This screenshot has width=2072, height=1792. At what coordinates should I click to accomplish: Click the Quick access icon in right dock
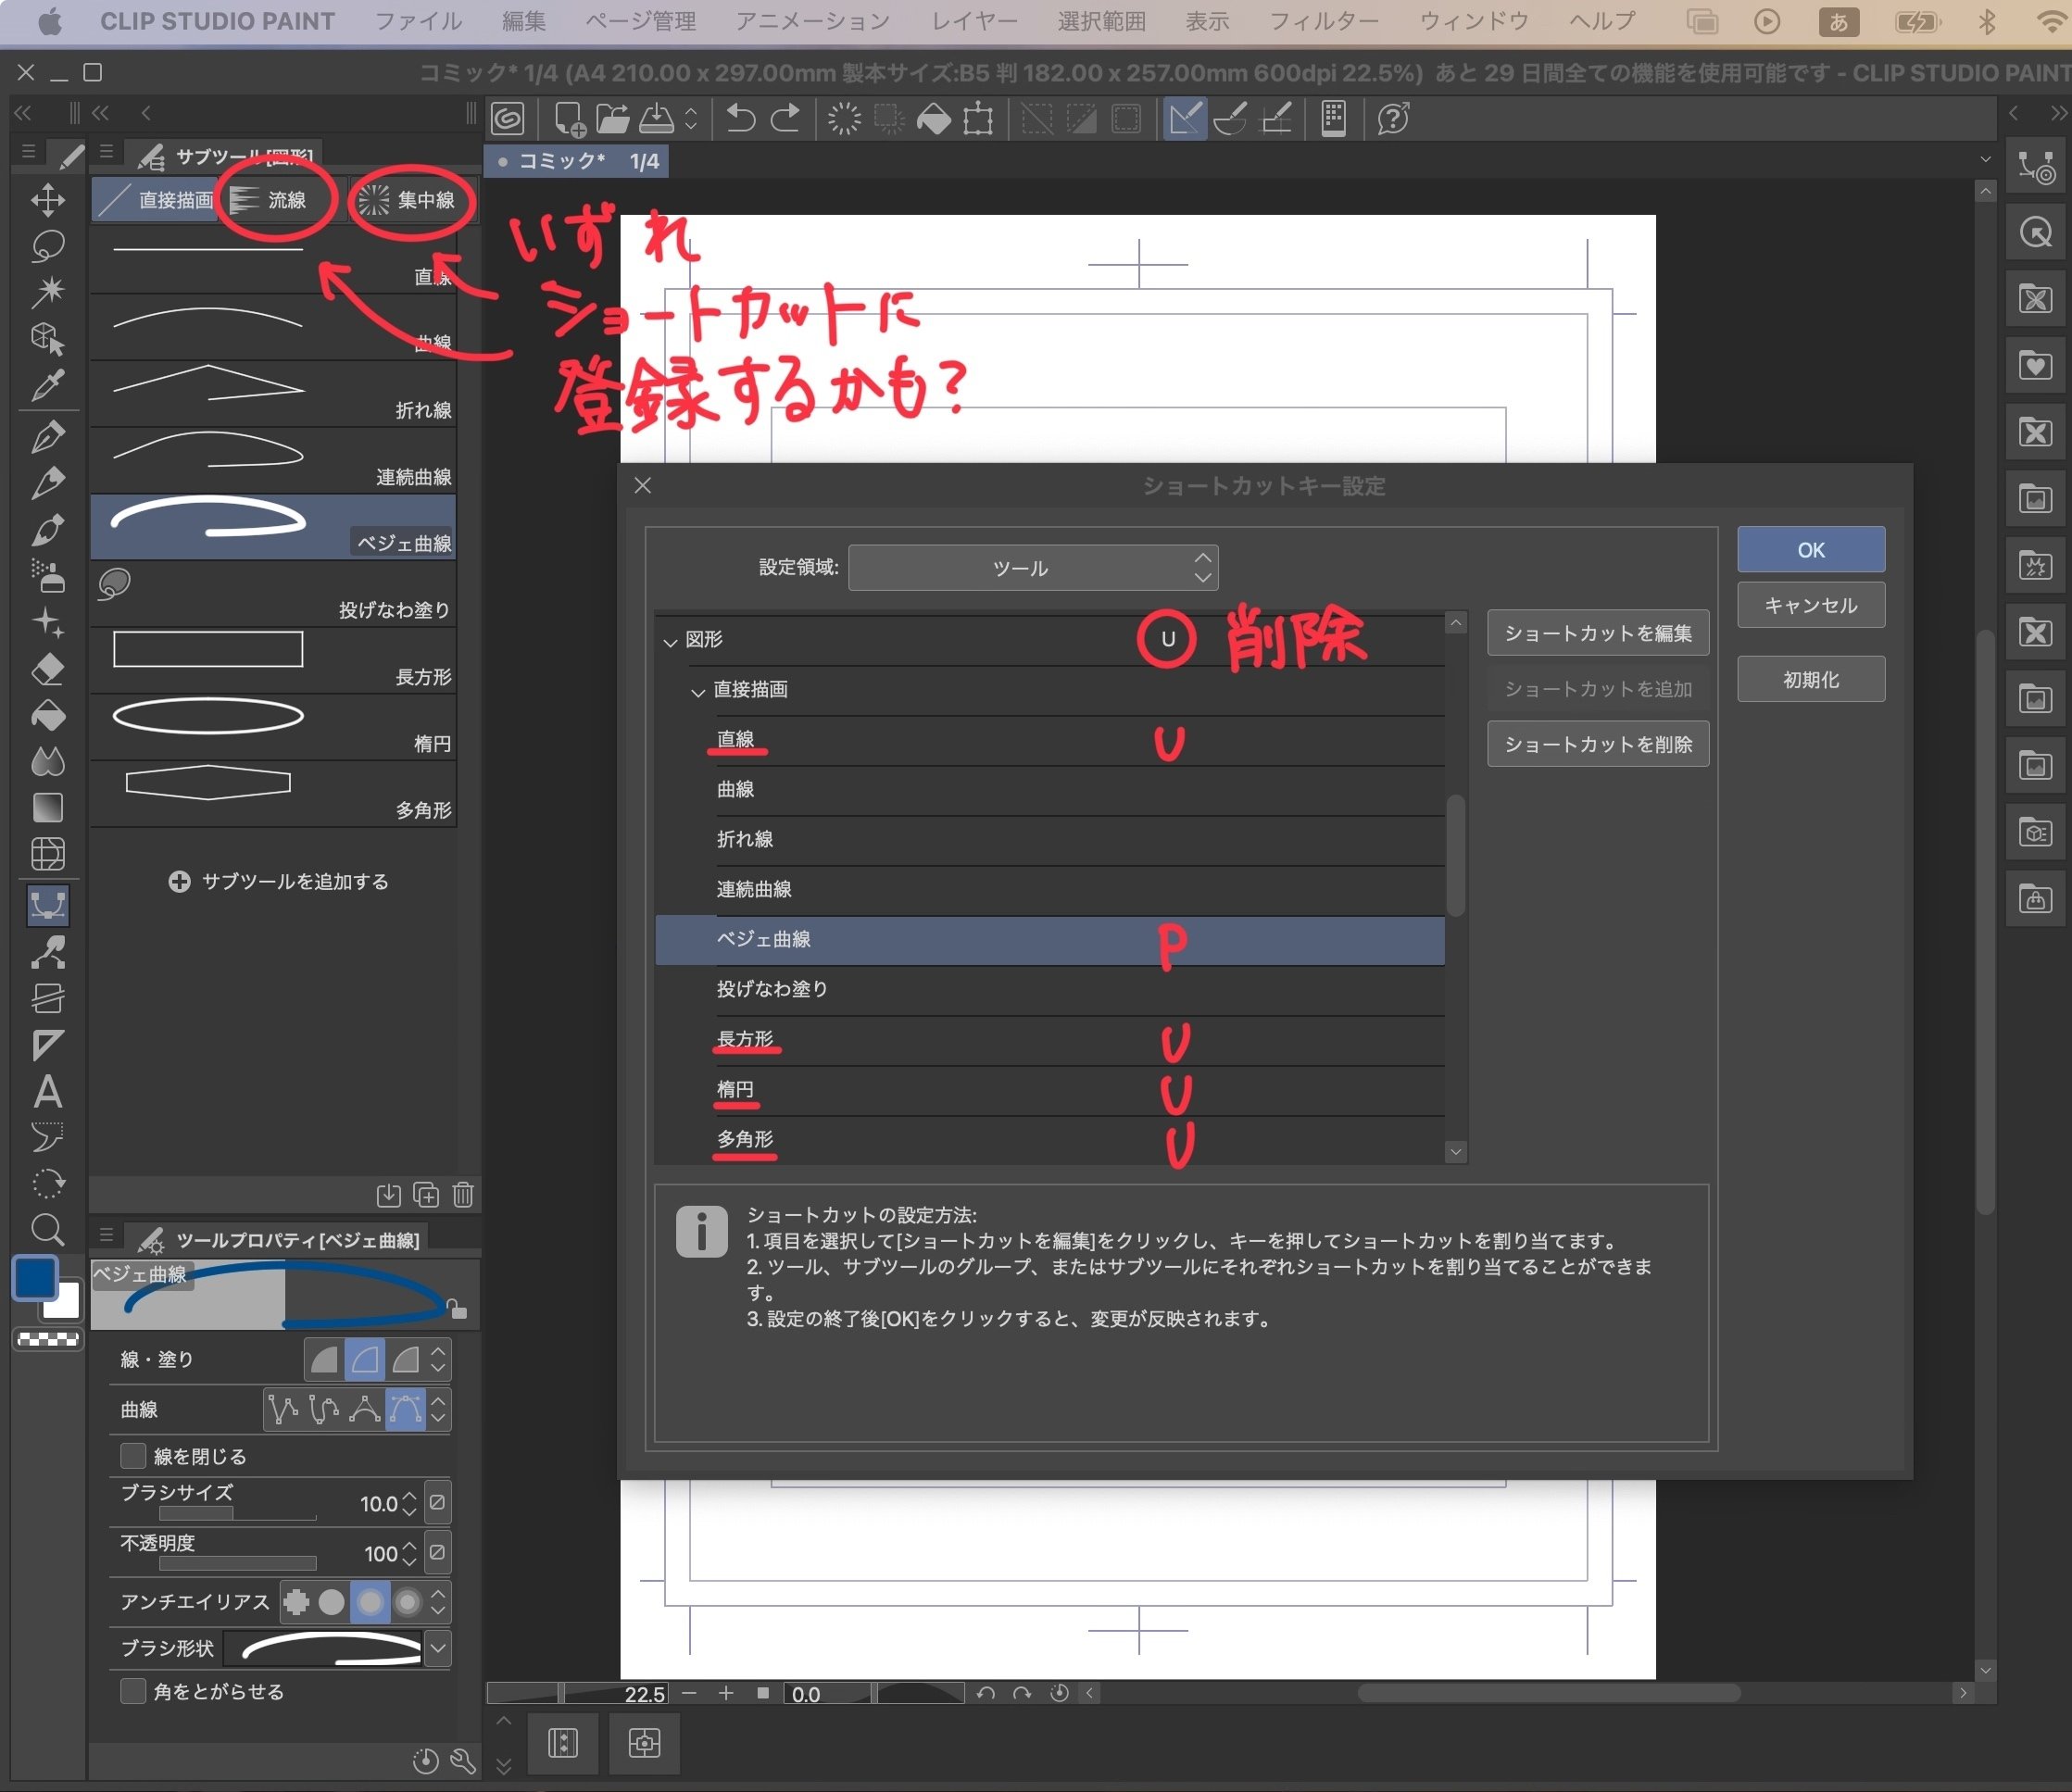[2036, 233]
